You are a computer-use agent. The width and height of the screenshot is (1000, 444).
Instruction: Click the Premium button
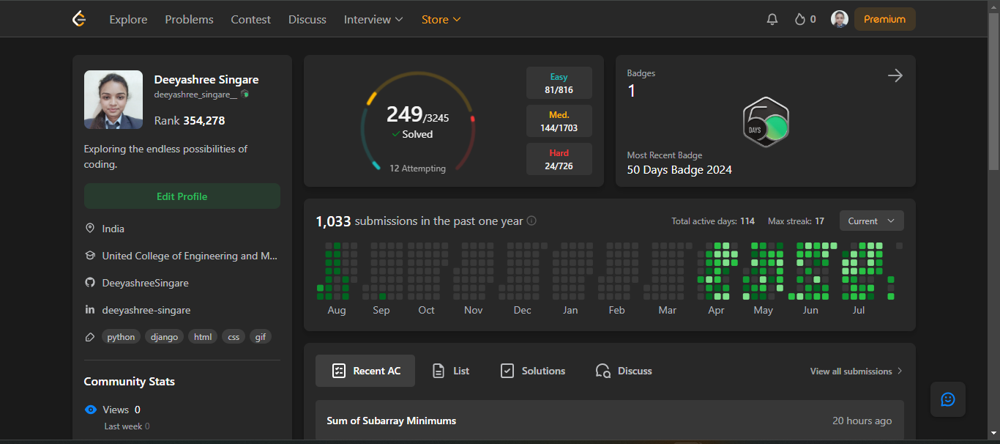[884, 19]
